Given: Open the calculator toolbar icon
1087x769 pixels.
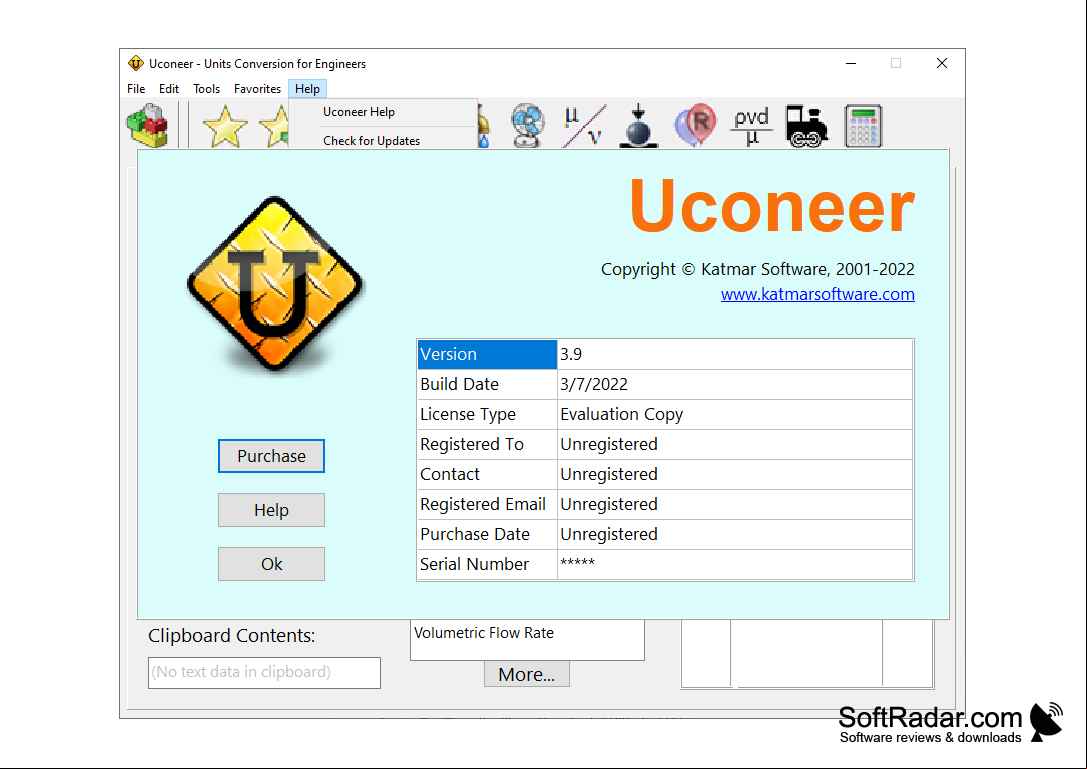Looking at the screenshot, I should 863,126.
